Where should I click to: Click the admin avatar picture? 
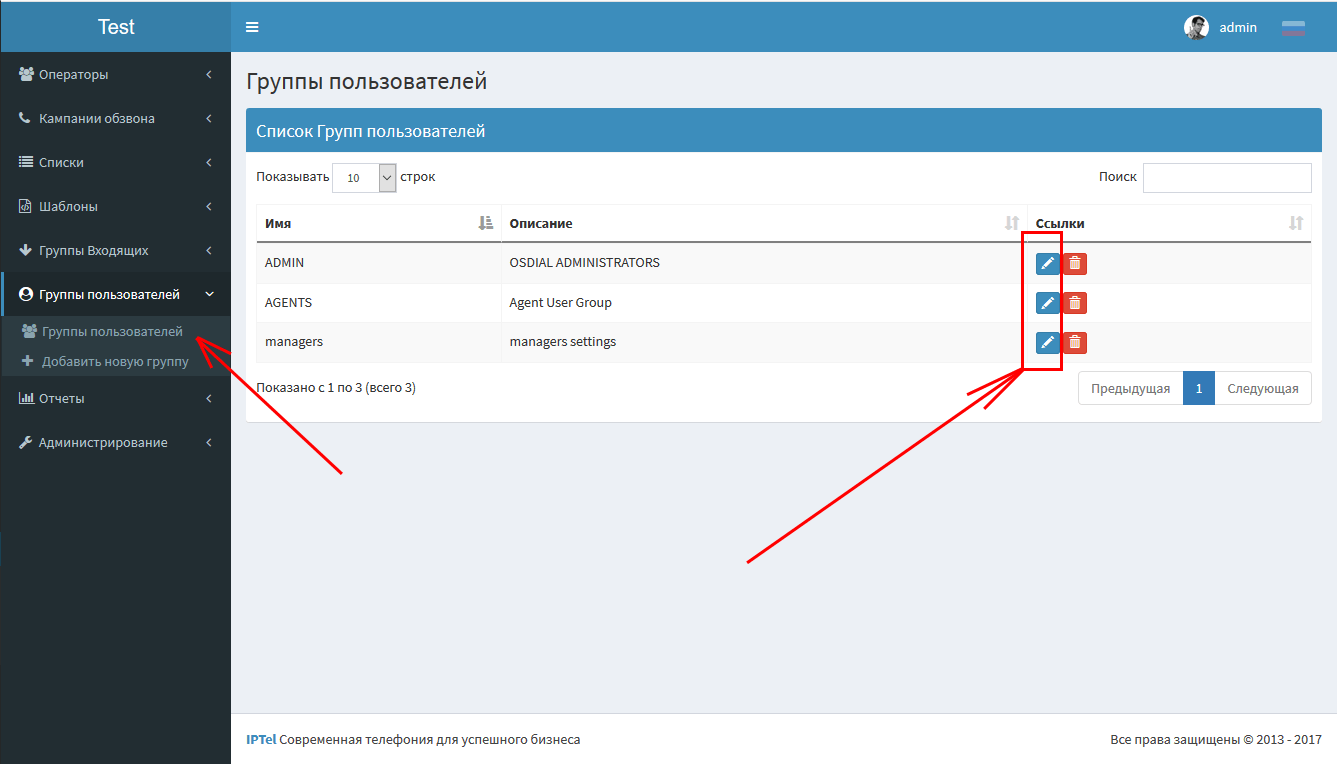(1196, 27)
